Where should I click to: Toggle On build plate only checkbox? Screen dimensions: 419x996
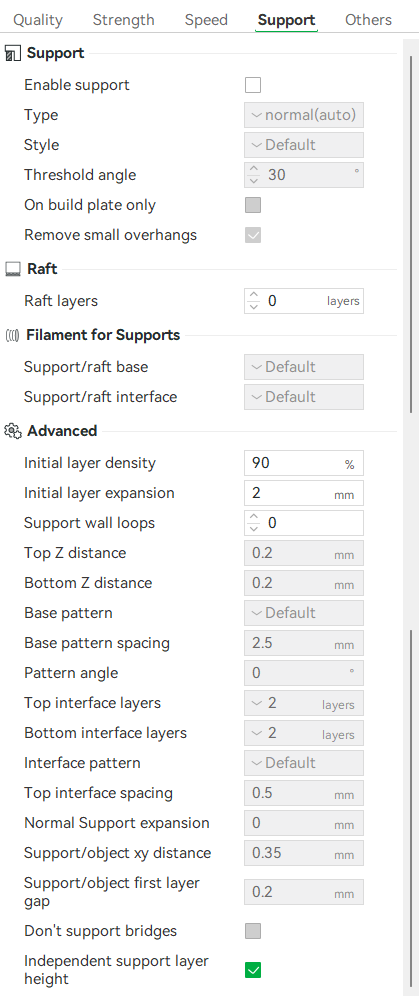[x=253, y=205]
